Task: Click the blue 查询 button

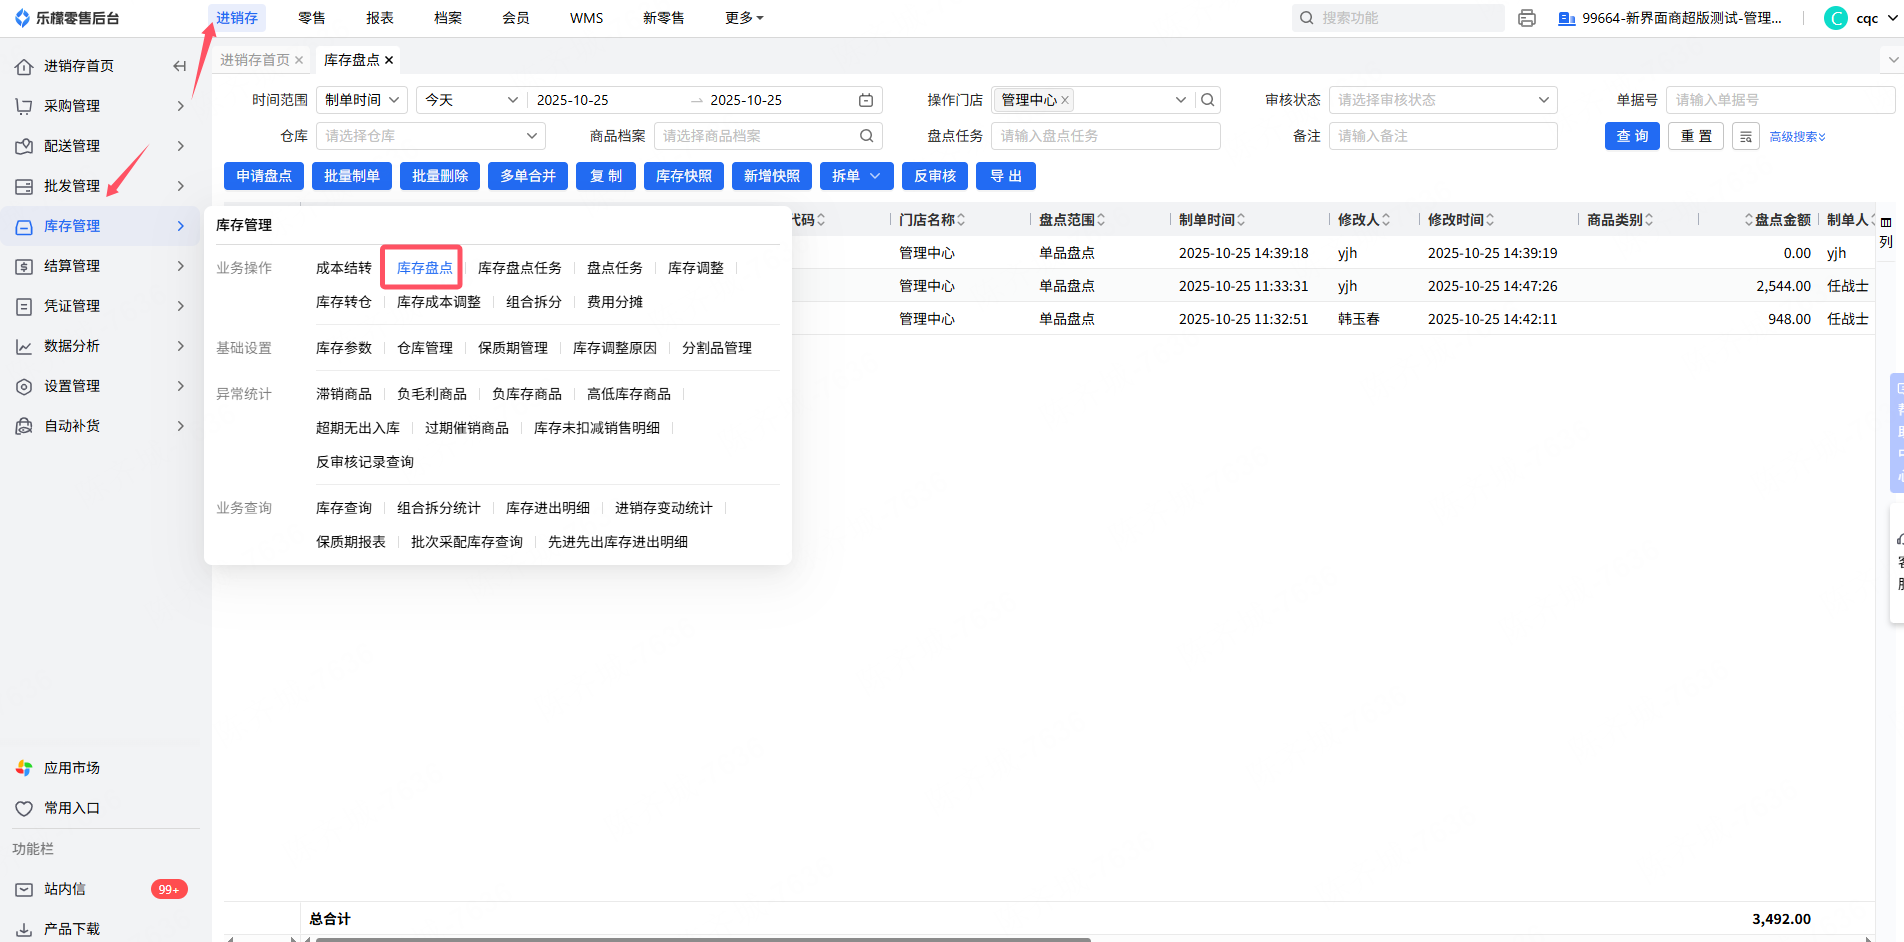Action: [1632, 136]
